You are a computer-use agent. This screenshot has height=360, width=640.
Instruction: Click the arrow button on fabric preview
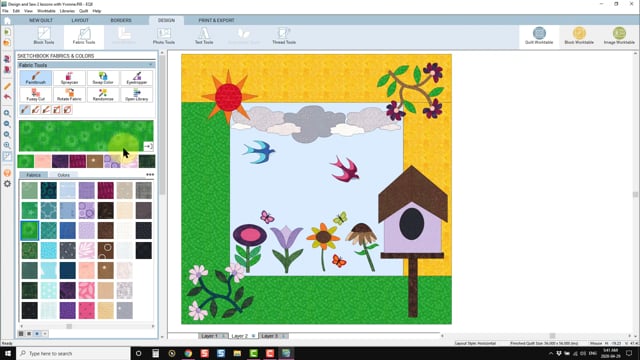(x=148, y=146)
